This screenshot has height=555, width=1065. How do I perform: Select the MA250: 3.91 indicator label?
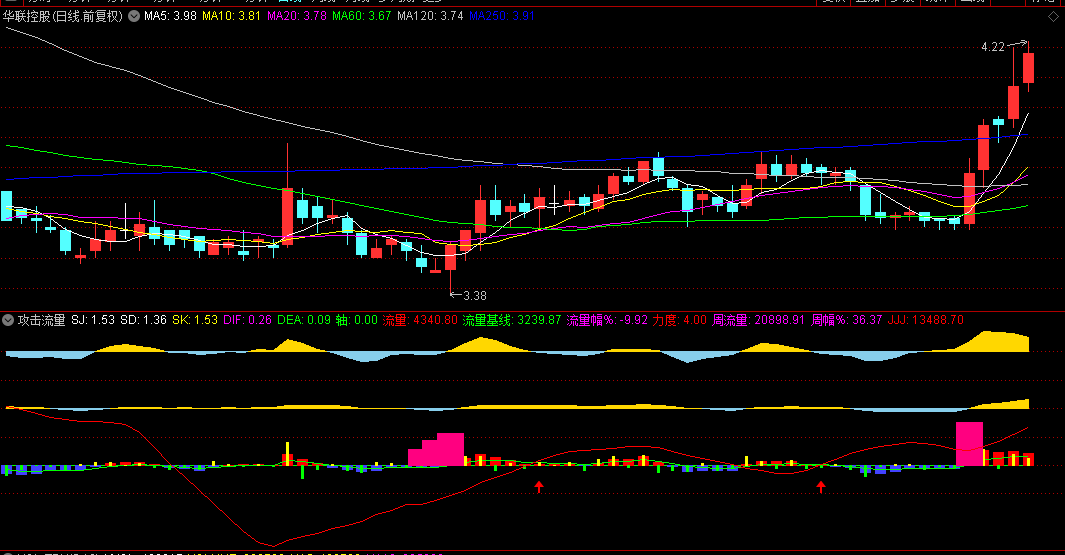click(x=502, y=16)
